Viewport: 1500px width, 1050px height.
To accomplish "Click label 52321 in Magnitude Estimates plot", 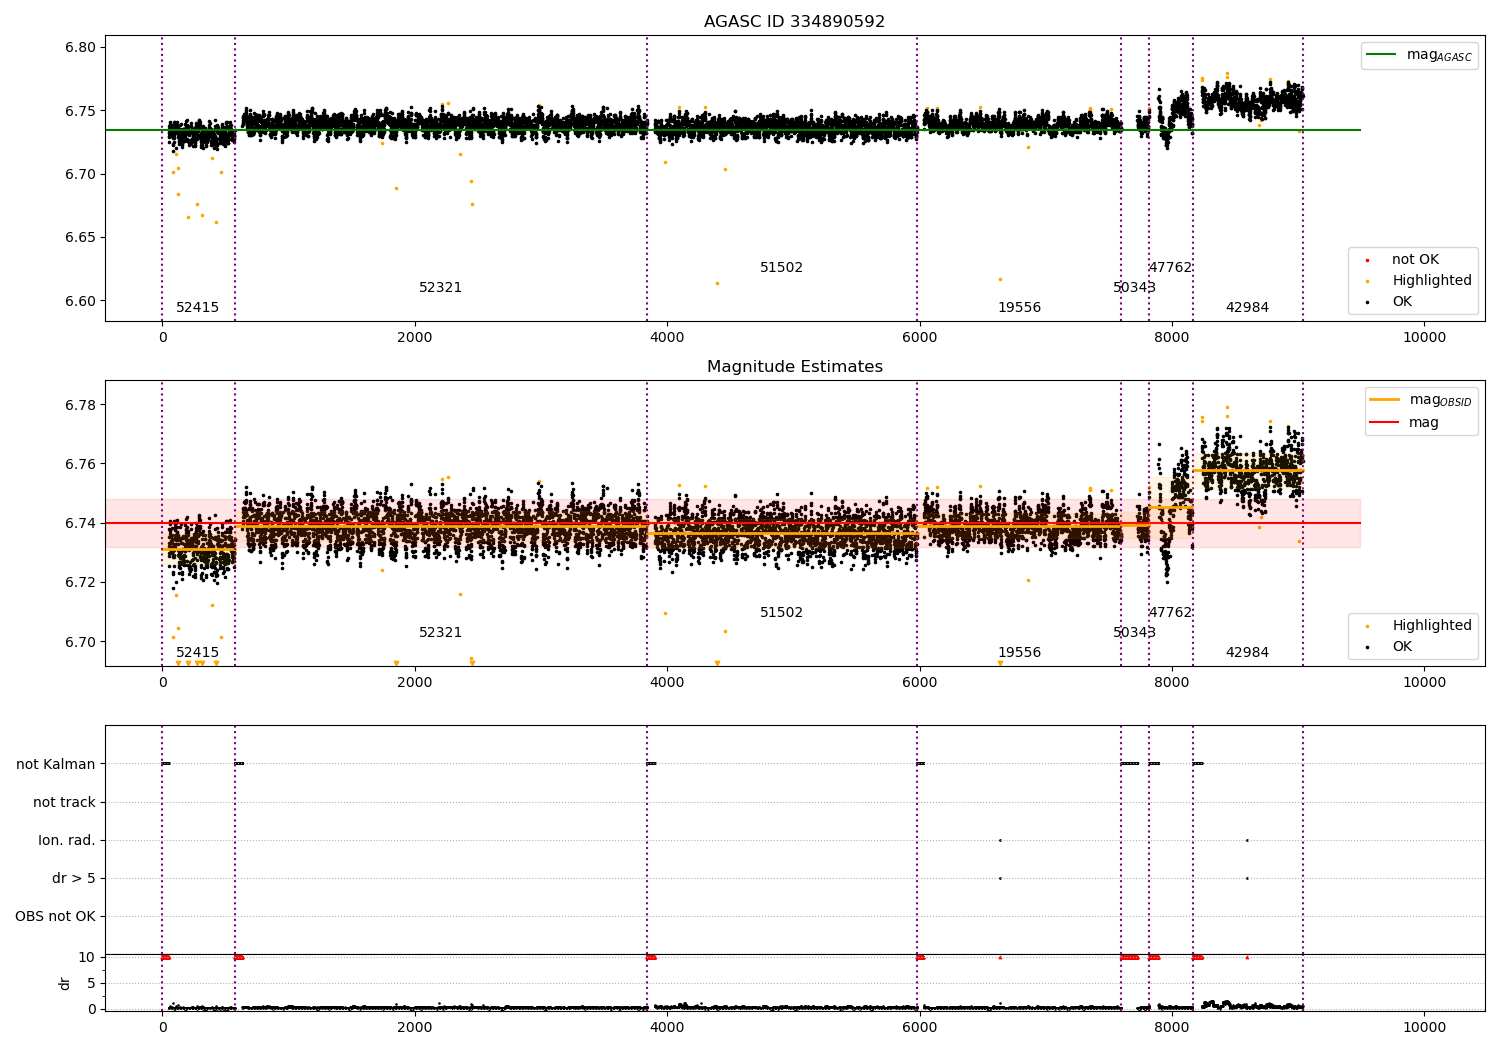I will 440,633.
